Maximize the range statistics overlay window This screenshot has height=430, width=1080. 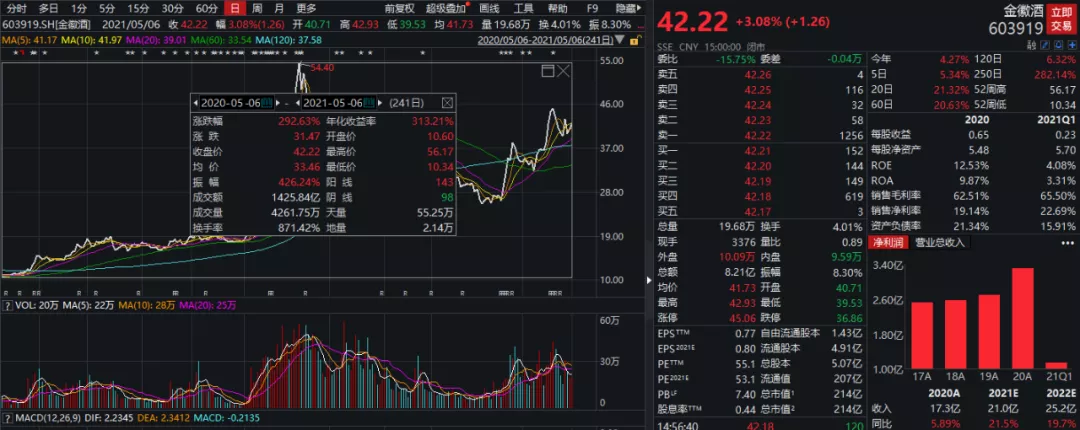click(x=548, y=70)
